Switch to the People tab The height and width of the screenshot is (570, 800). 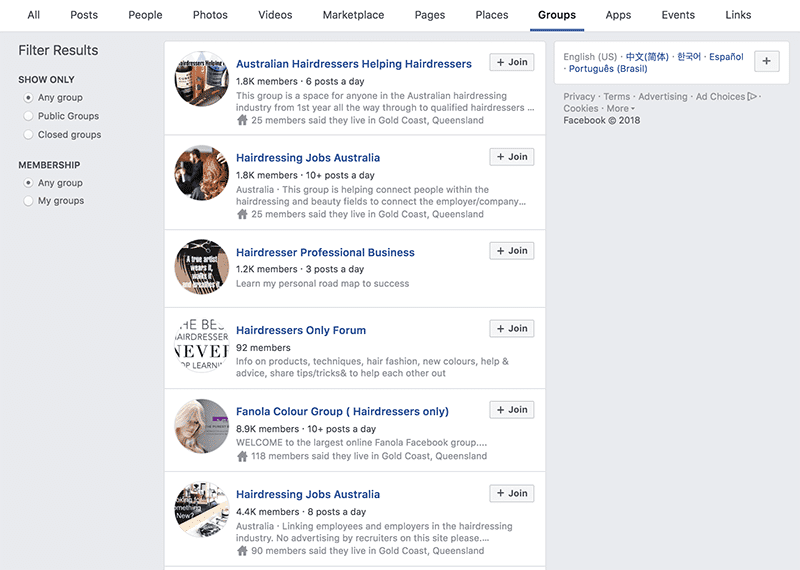145,15
